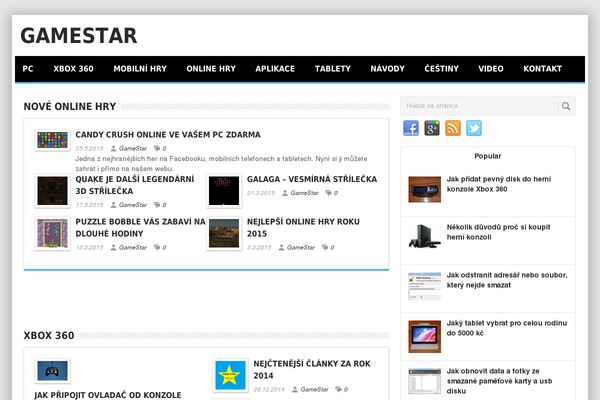Screen dimensions: 600x400
Task: Open the KONTAKT menu item
Action: point(543,69)
